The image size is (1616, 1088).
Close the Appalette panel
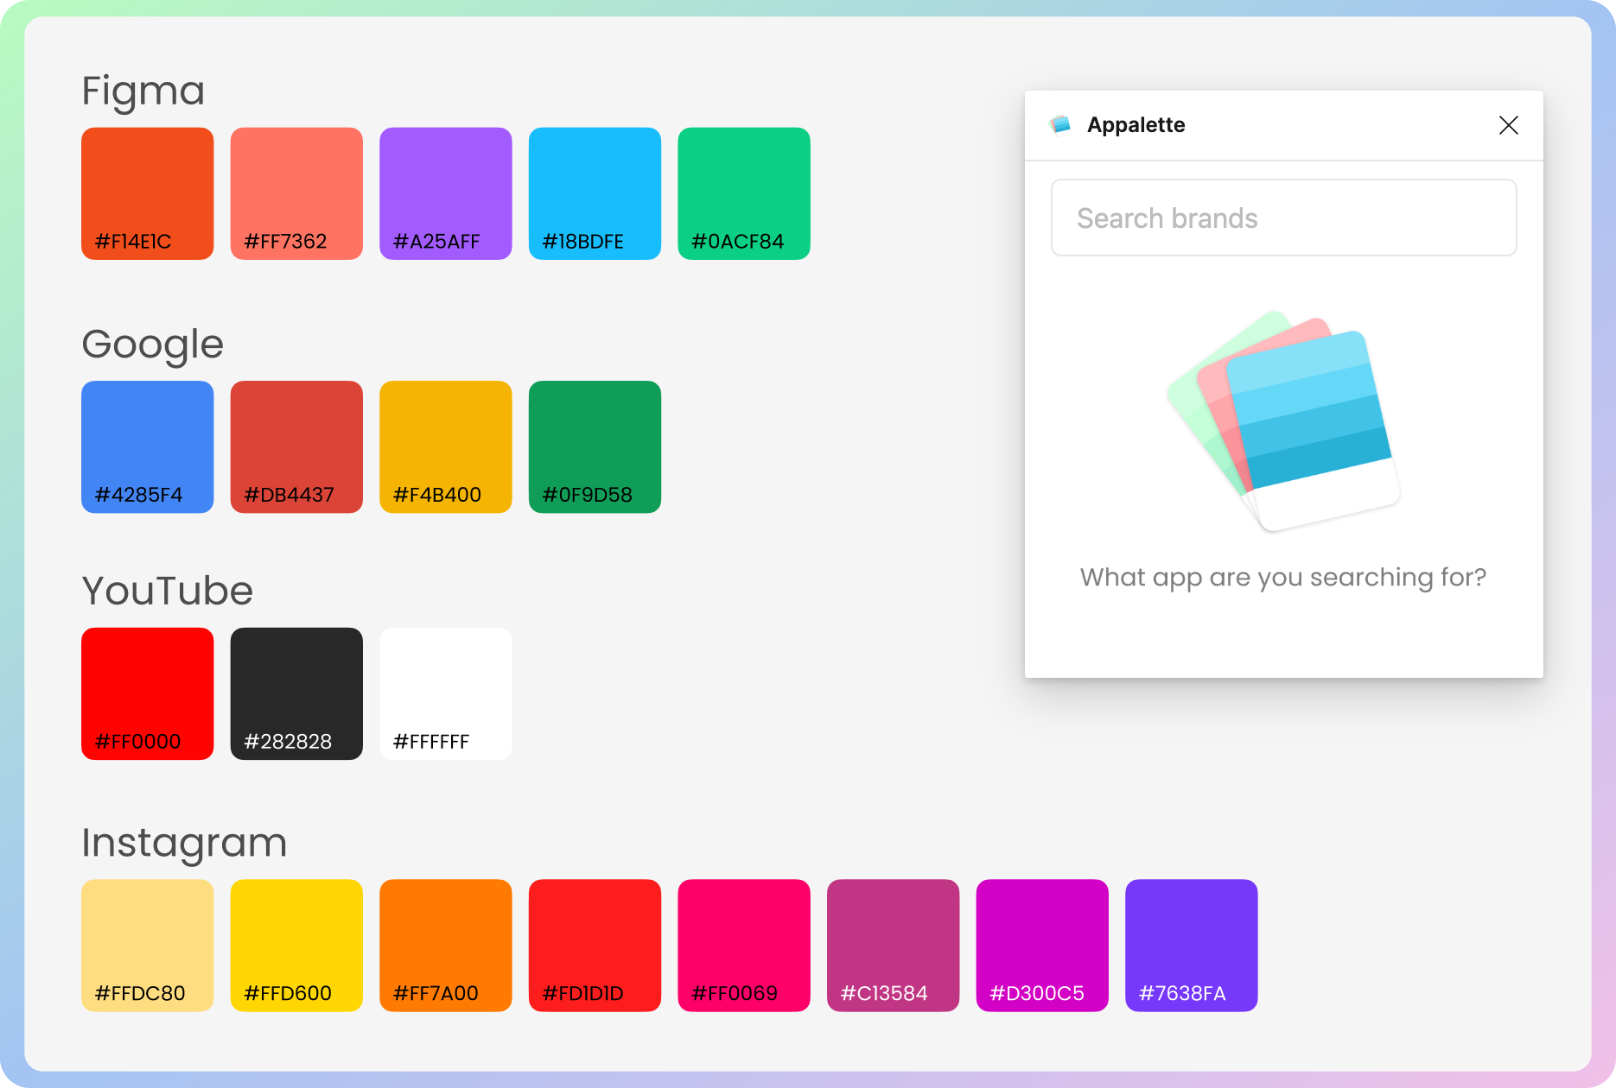(1508, 125)
